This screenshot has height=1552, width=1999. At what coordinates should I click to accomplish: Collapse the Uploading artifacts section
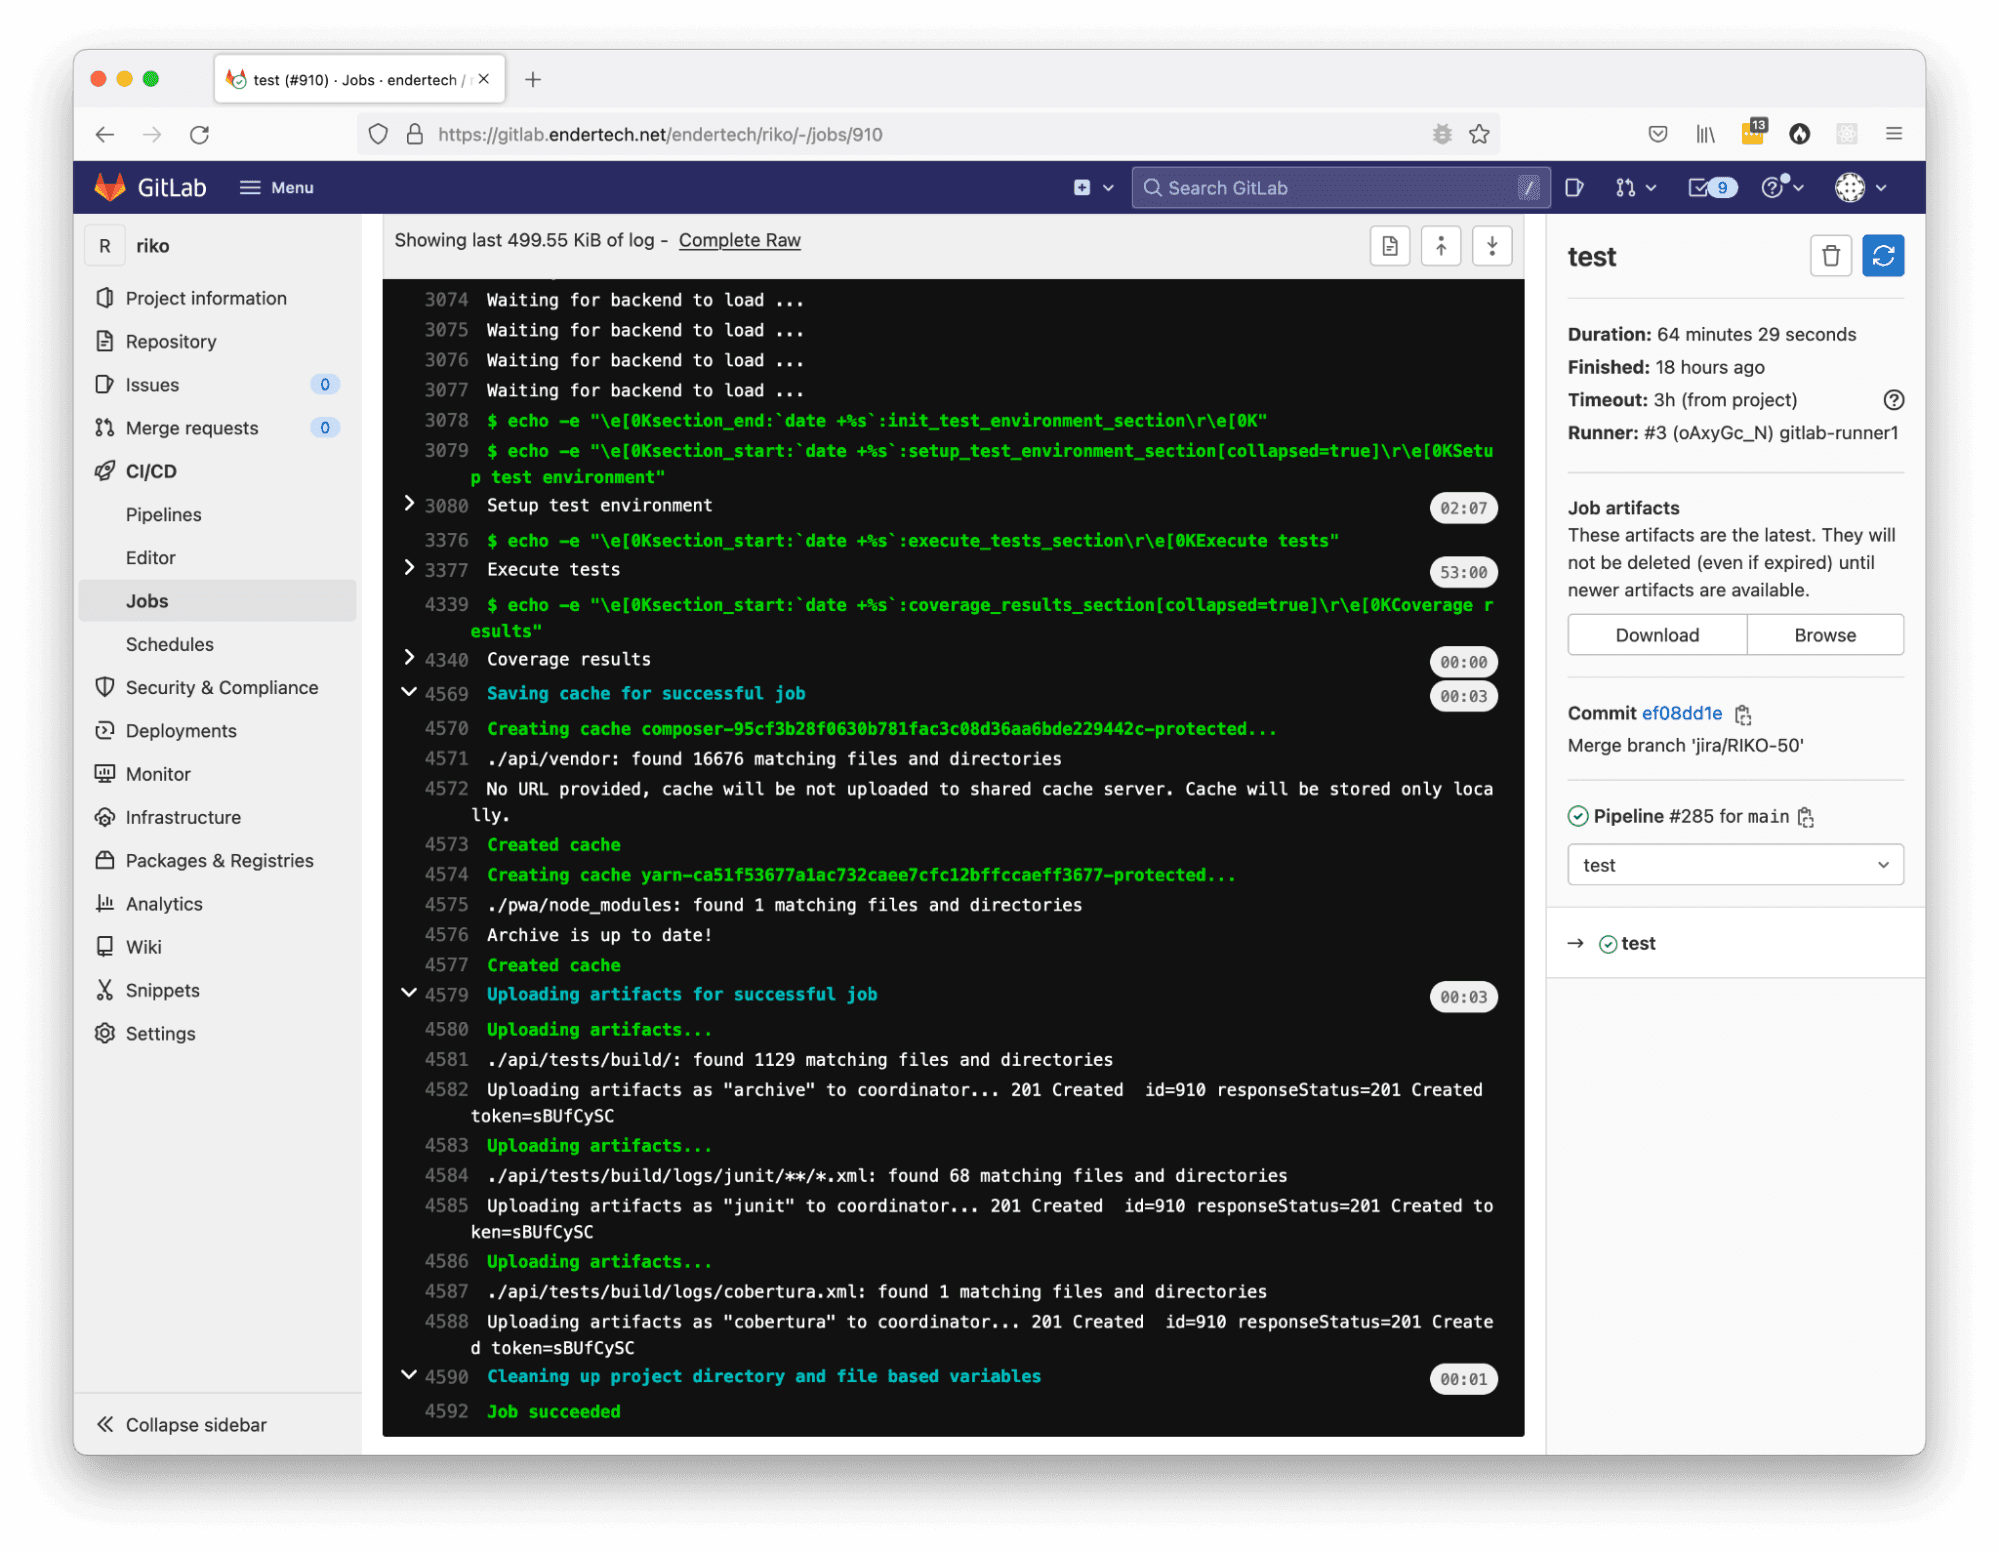coord(409,993)
